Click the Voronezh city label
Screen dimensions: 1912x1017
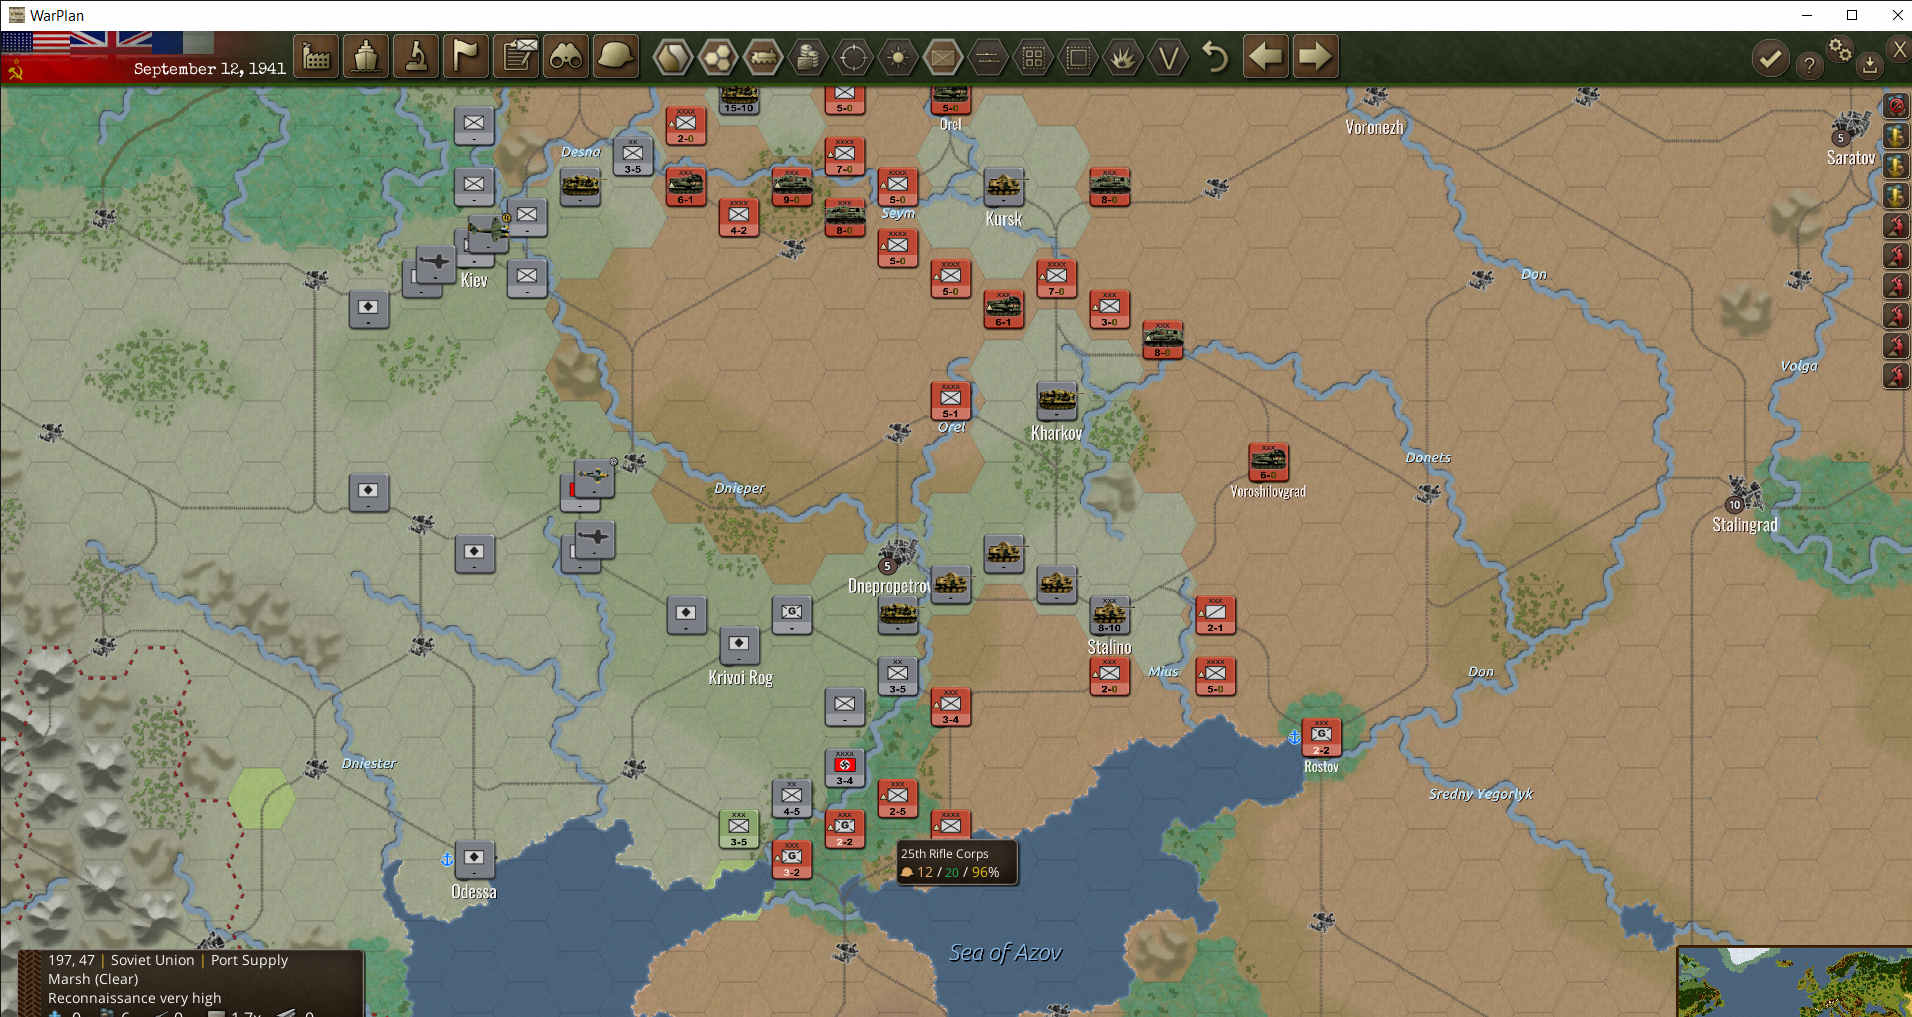[1374, 127]
